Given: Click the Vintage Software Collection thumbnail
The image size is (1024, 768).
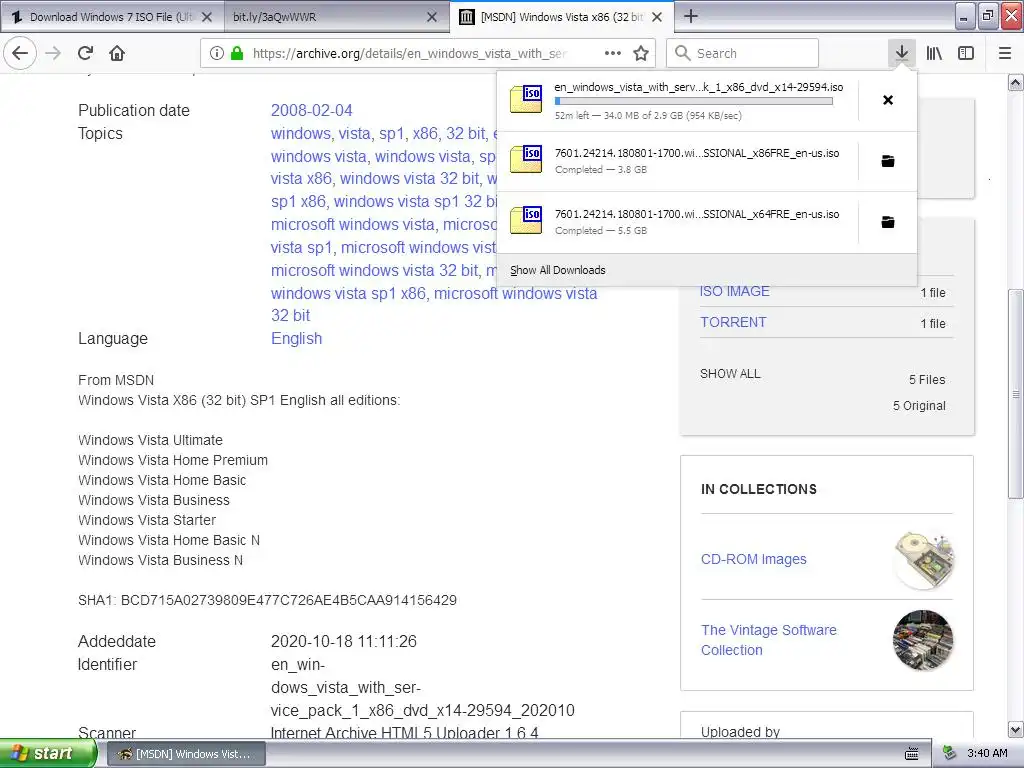Looking at the screenshot, I should click(x=923, y=641).
